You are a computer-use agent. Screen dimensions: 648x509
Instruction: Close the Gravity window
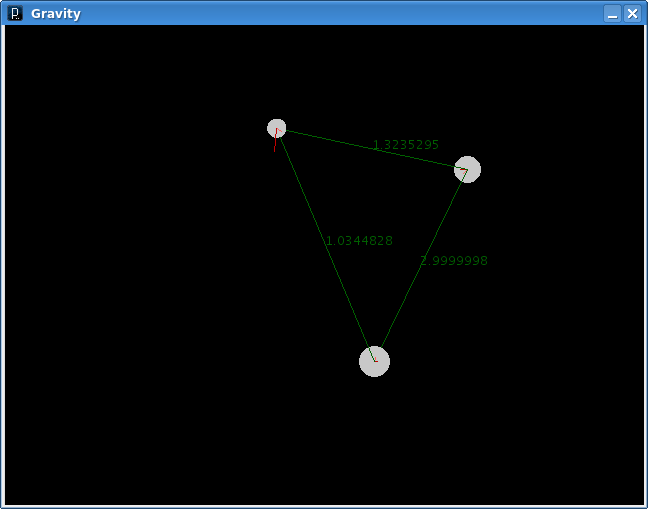(632, 14)
